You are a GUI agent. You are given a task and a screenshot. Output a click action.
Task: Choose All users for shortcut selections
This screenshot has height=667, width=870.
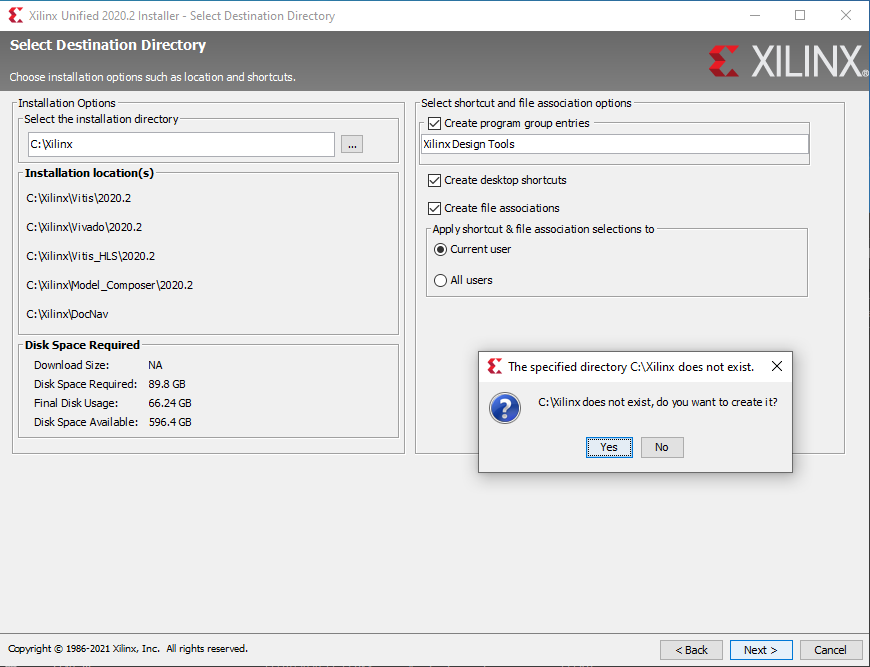tap(440, 280)
